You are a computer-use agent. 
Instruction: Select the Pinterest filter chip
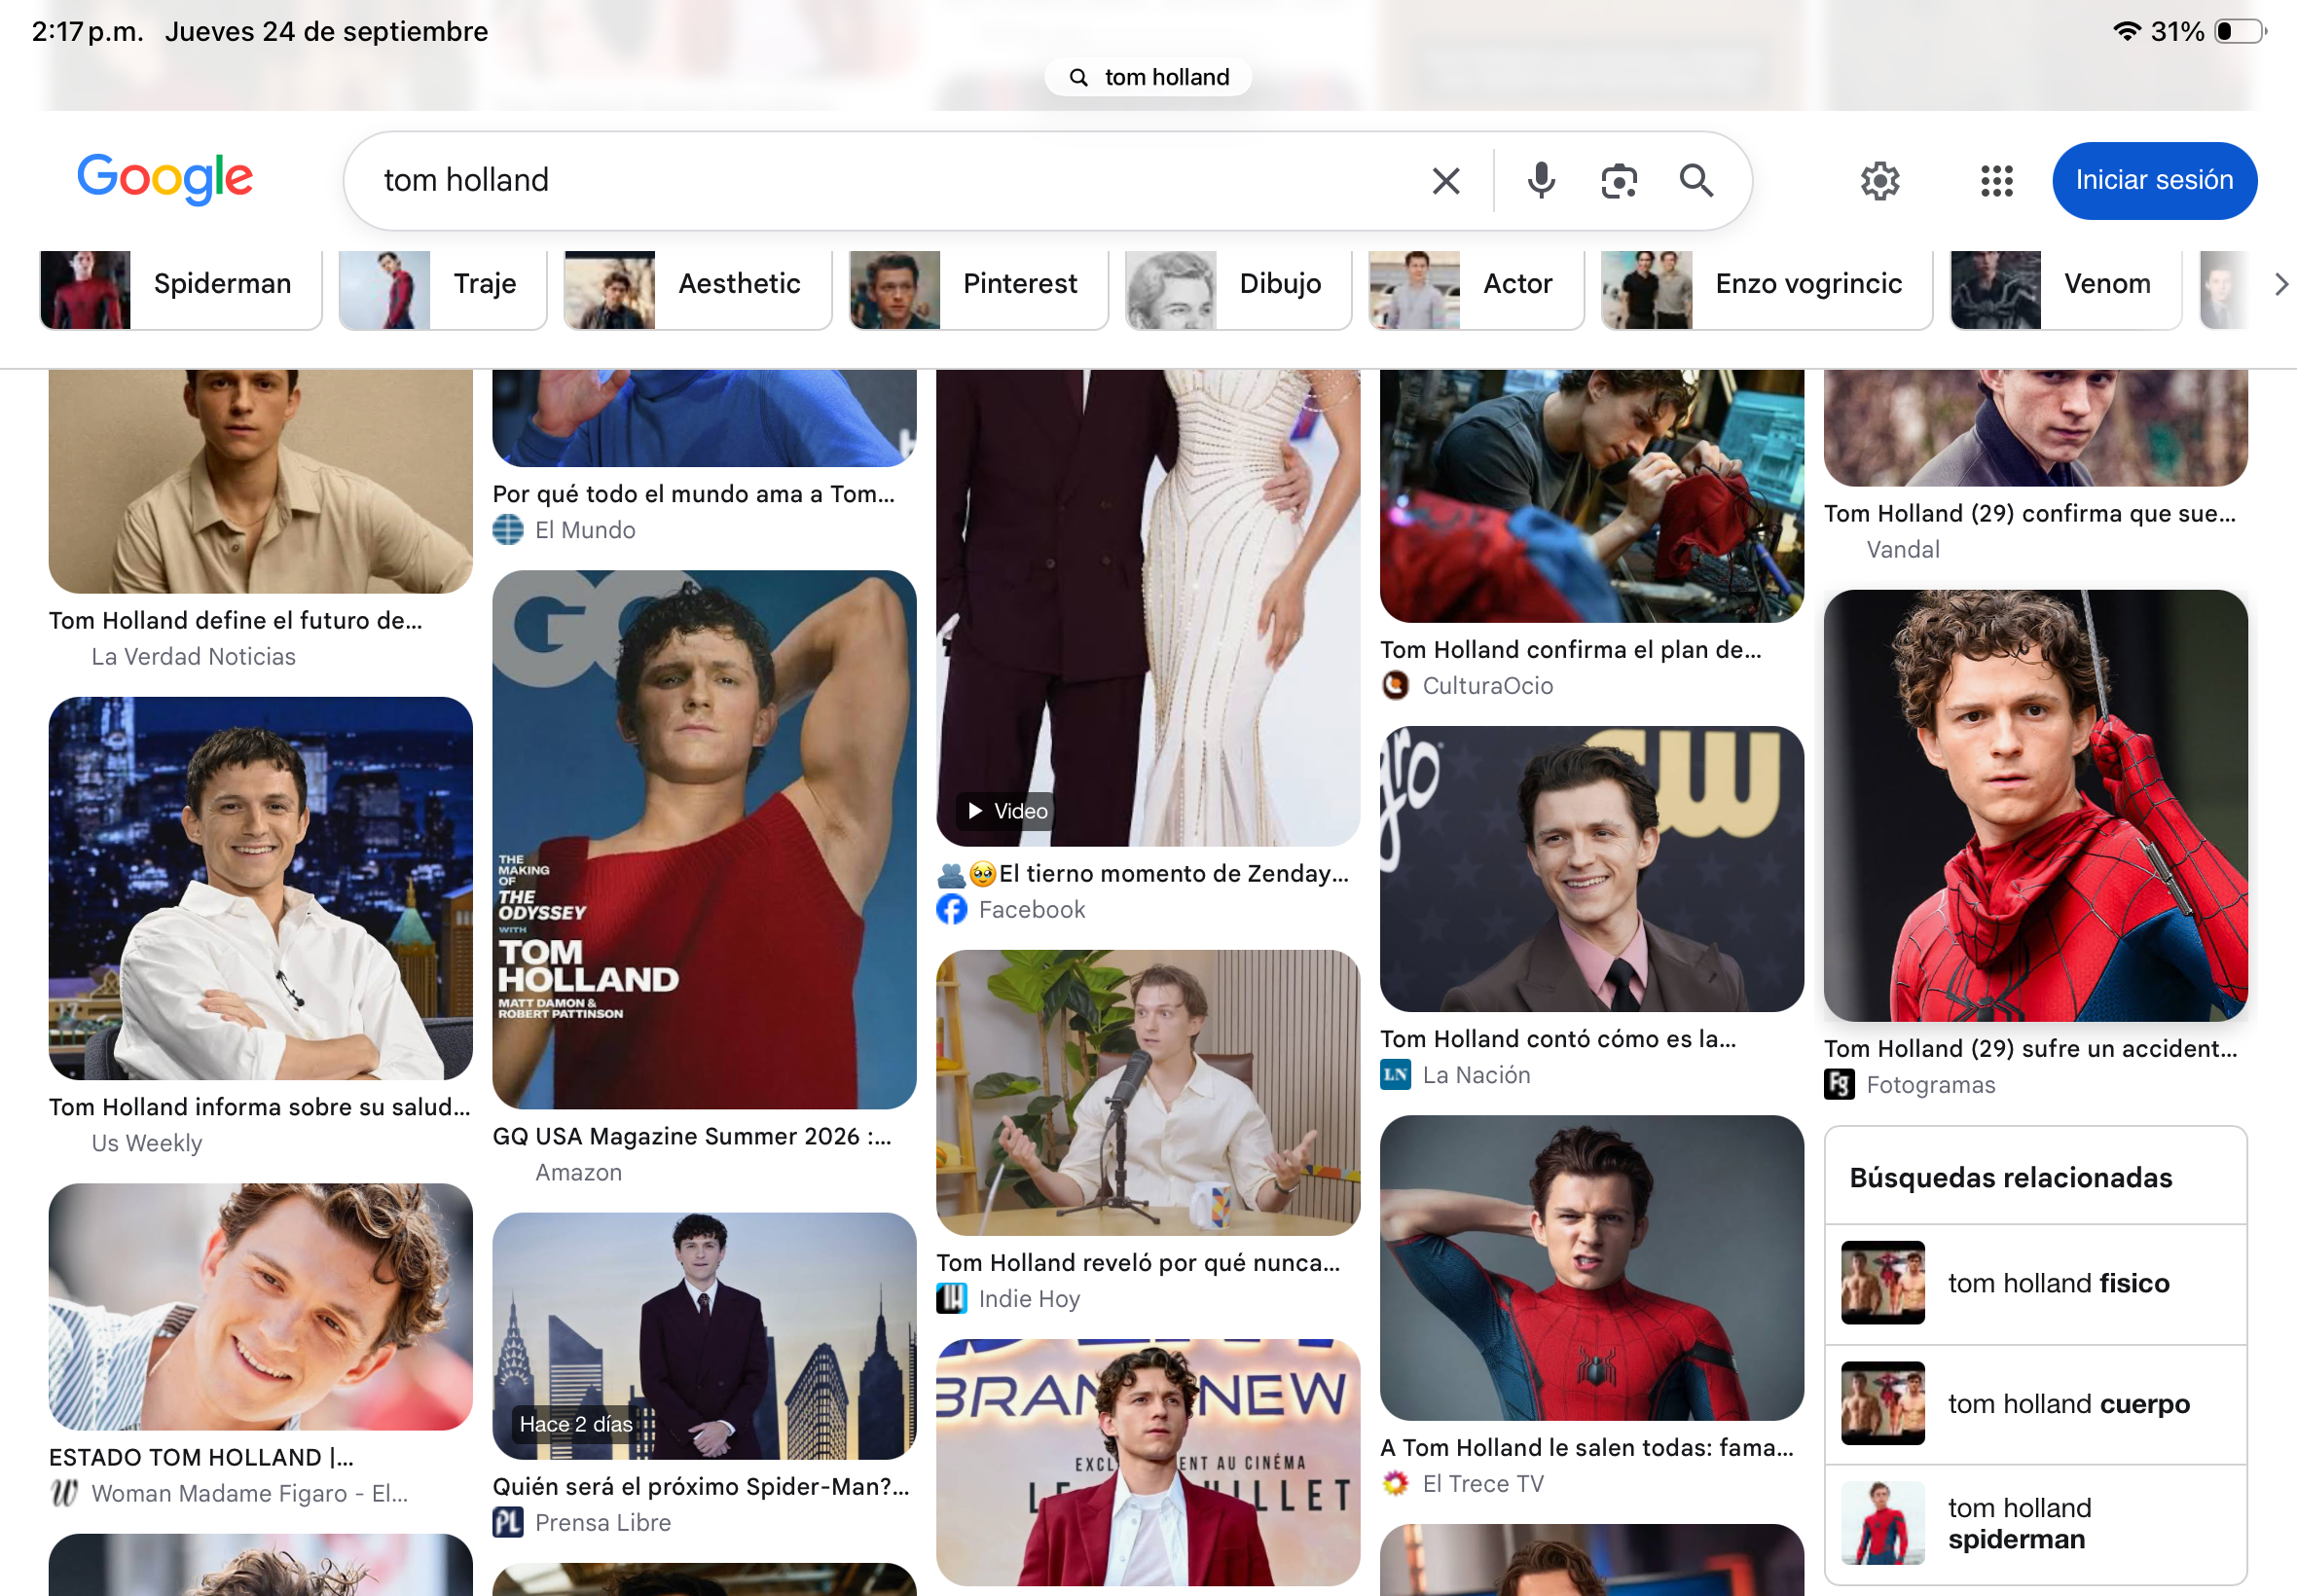(979, 289)
